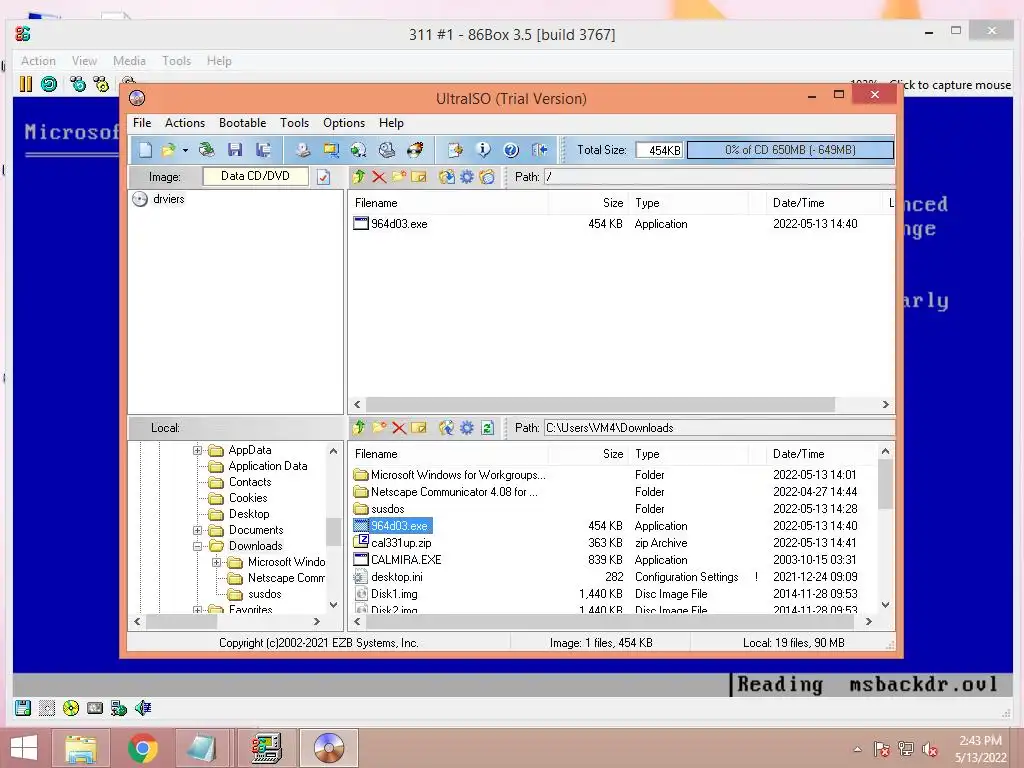Image resolution: width=1024 pixels, height=768 pixels.
Task: Click the Compress ISO icon
Action: [x=331, y=150]
